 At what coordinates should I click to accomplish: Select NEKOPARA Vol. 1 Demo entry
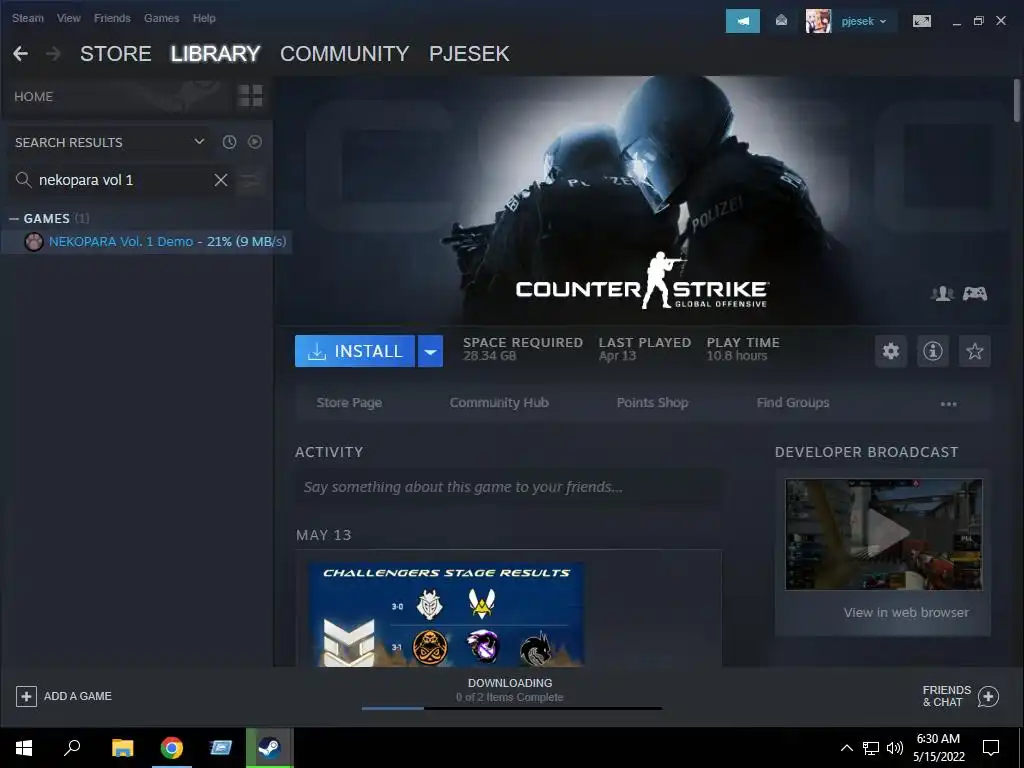click(144, 242)
